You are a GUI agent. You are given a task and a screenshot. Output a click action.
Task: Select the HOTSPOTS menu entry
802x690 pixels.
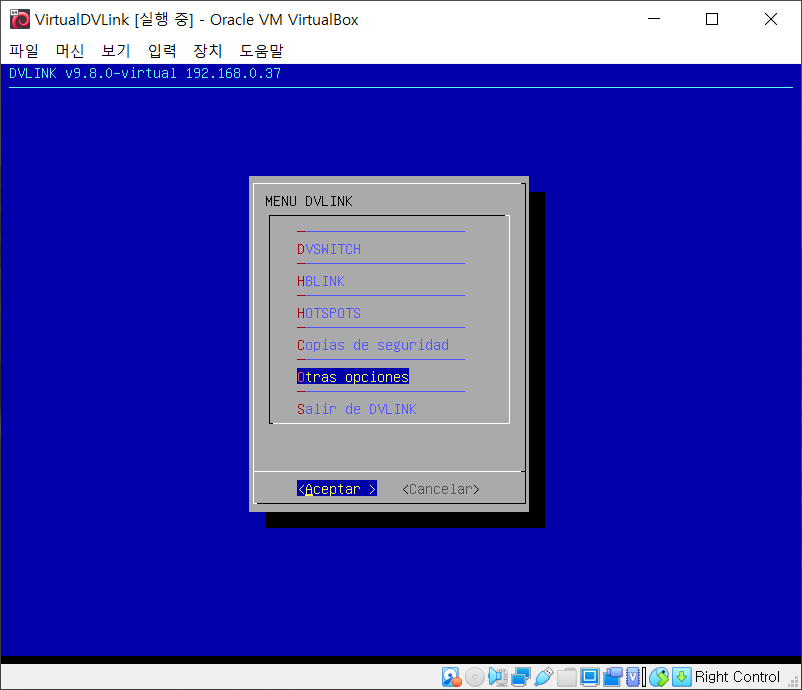pyautogui.click(x=329, y=313)
